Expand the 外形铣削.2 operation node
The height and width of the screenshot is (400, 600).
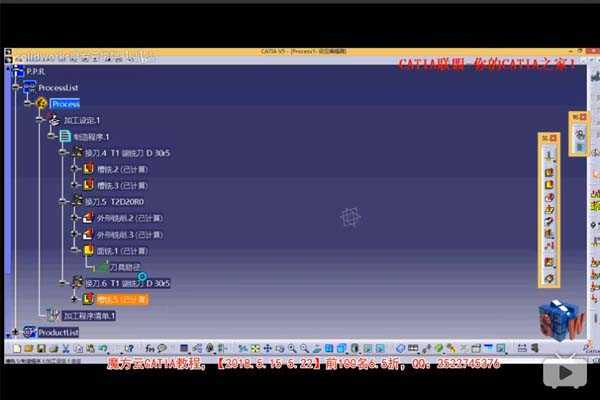[x=74, y=218]
